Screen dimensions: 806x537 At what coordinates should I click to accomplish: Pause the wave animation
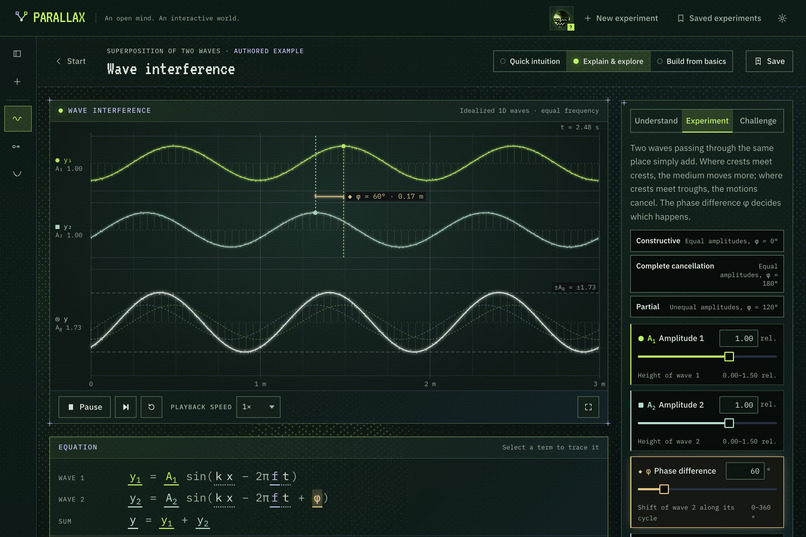click(x=84, y=407)
